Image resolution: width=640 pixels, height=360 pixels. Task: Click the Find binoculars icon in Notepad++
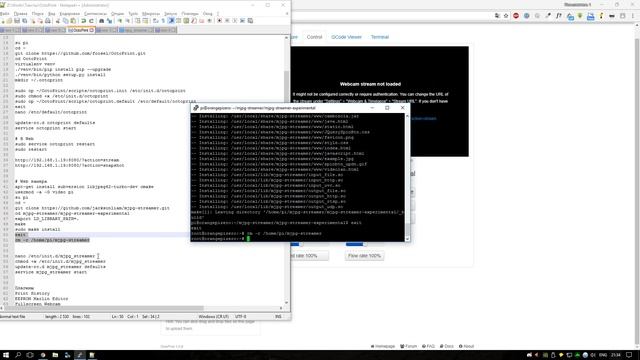101,21
